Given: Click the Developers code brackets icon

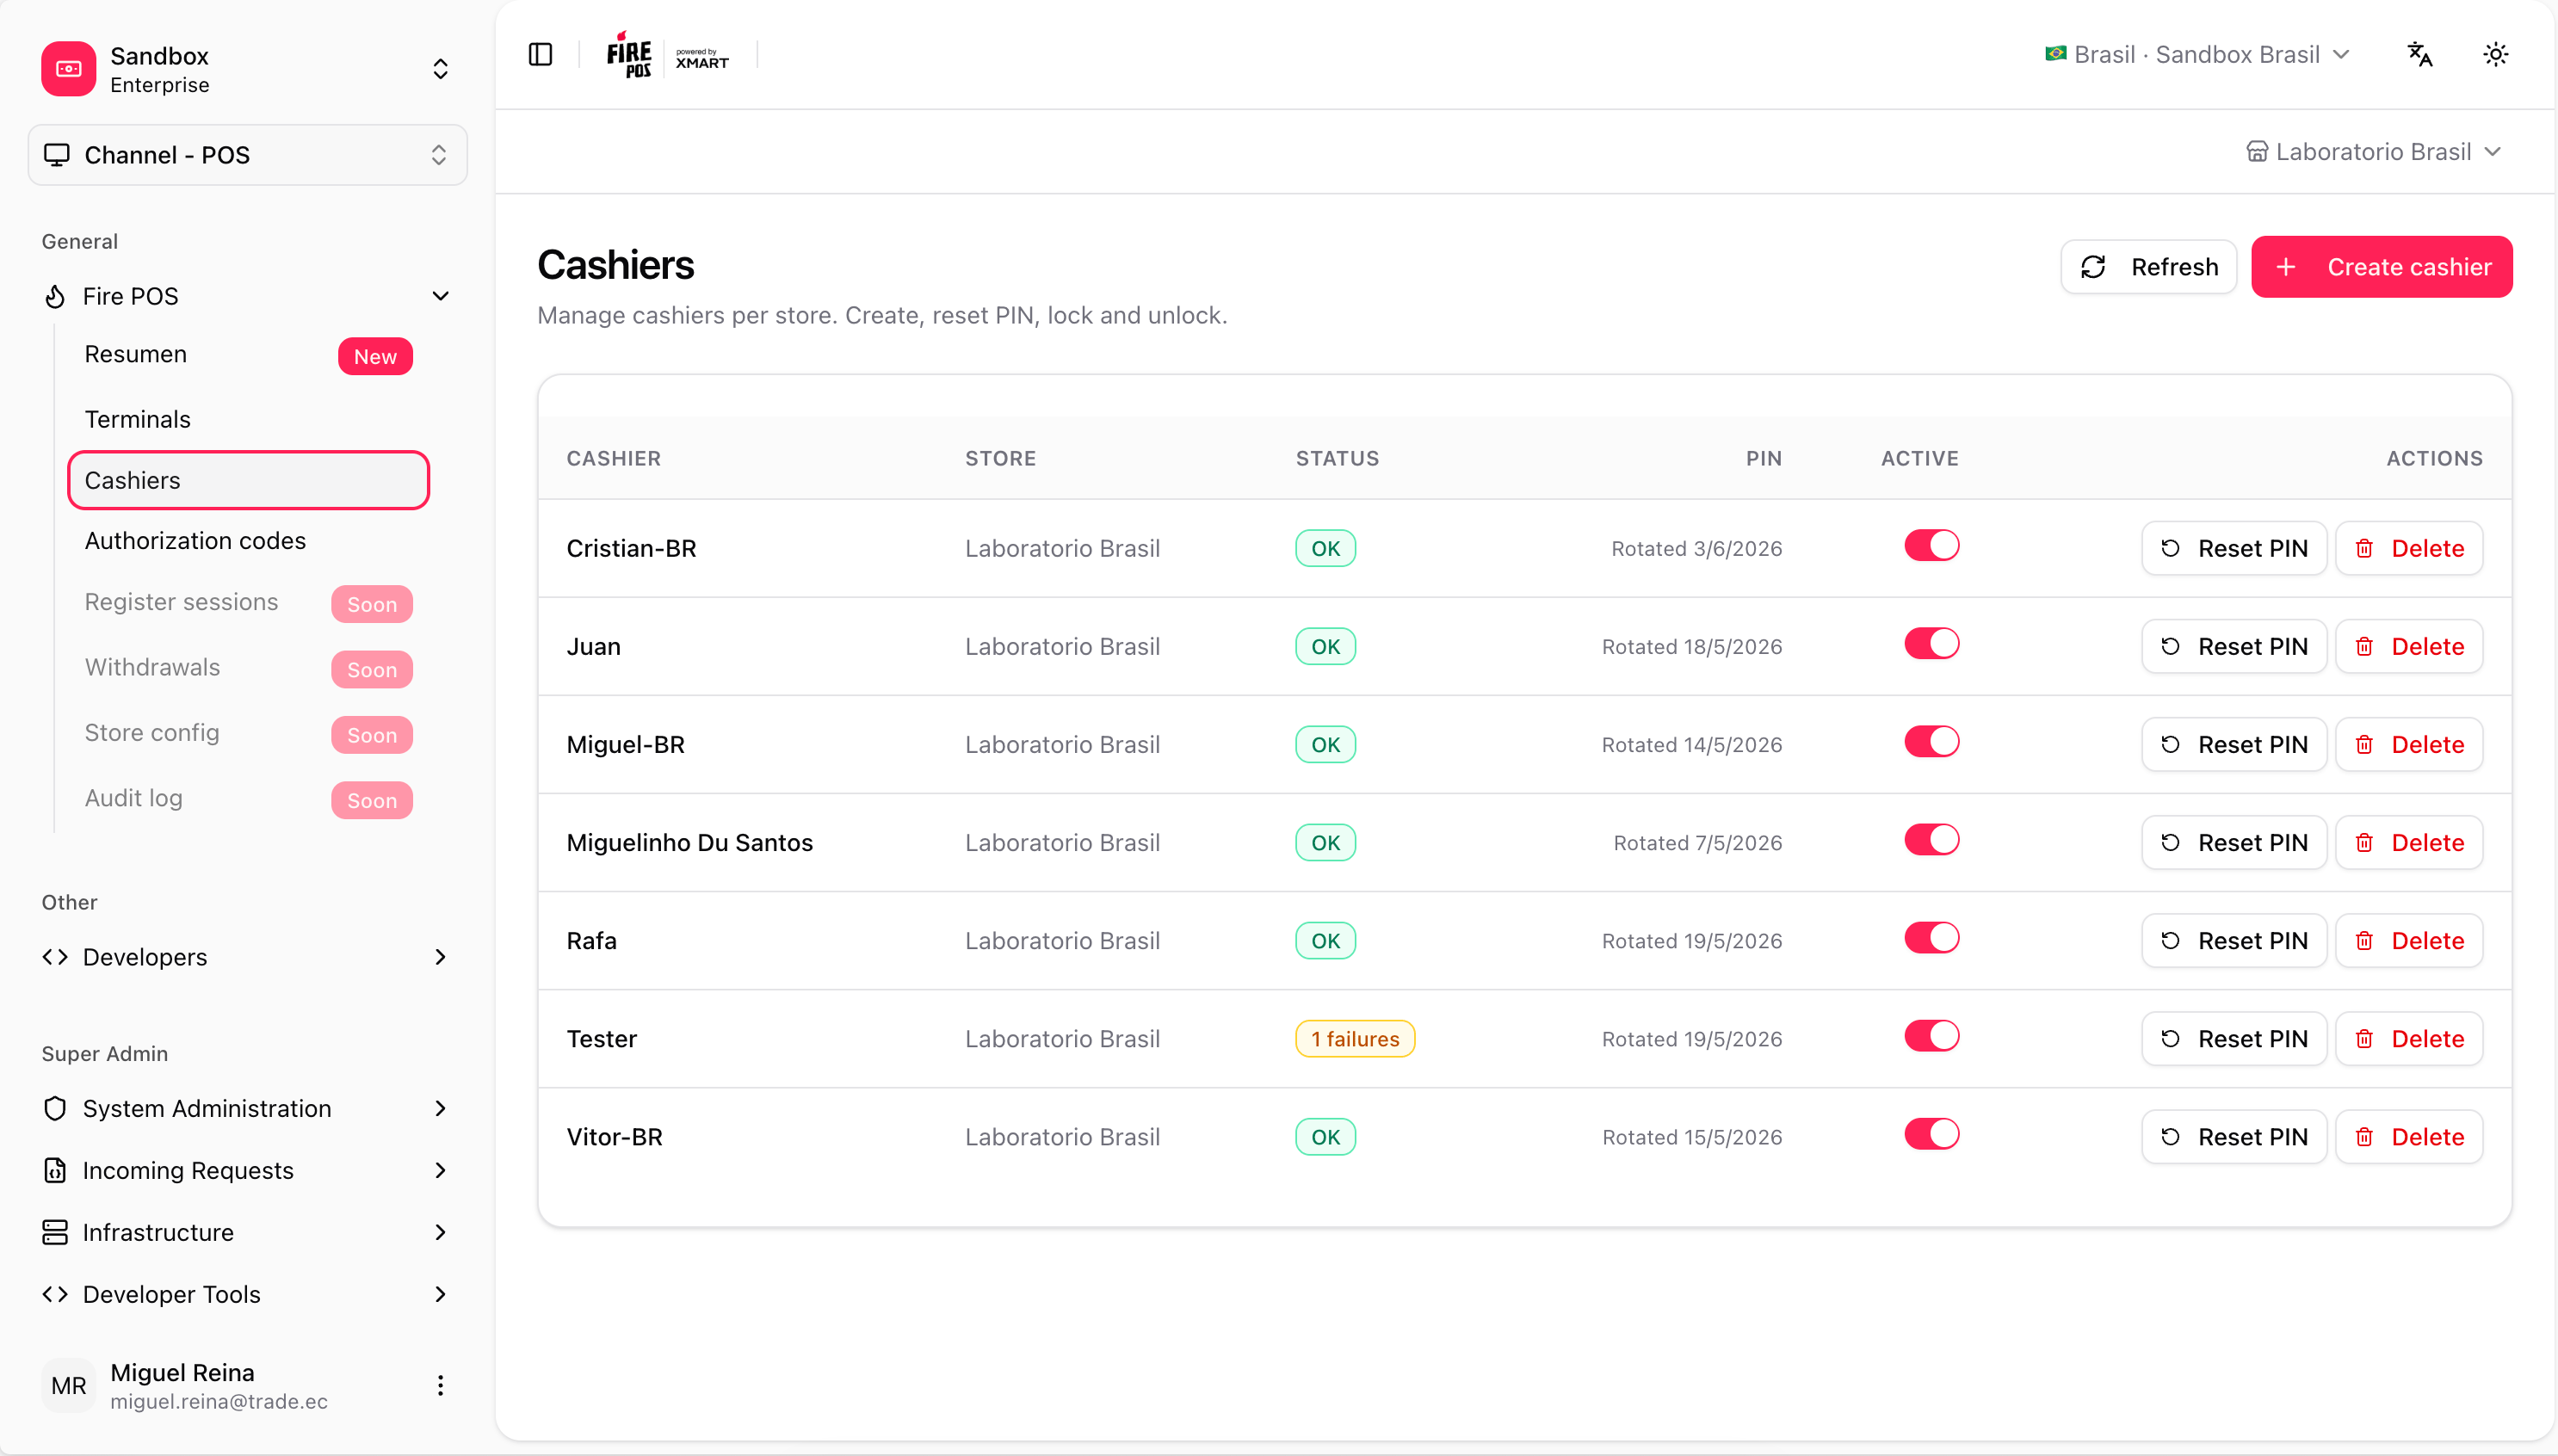Looking at the screenshot, I should pos(55,957).
